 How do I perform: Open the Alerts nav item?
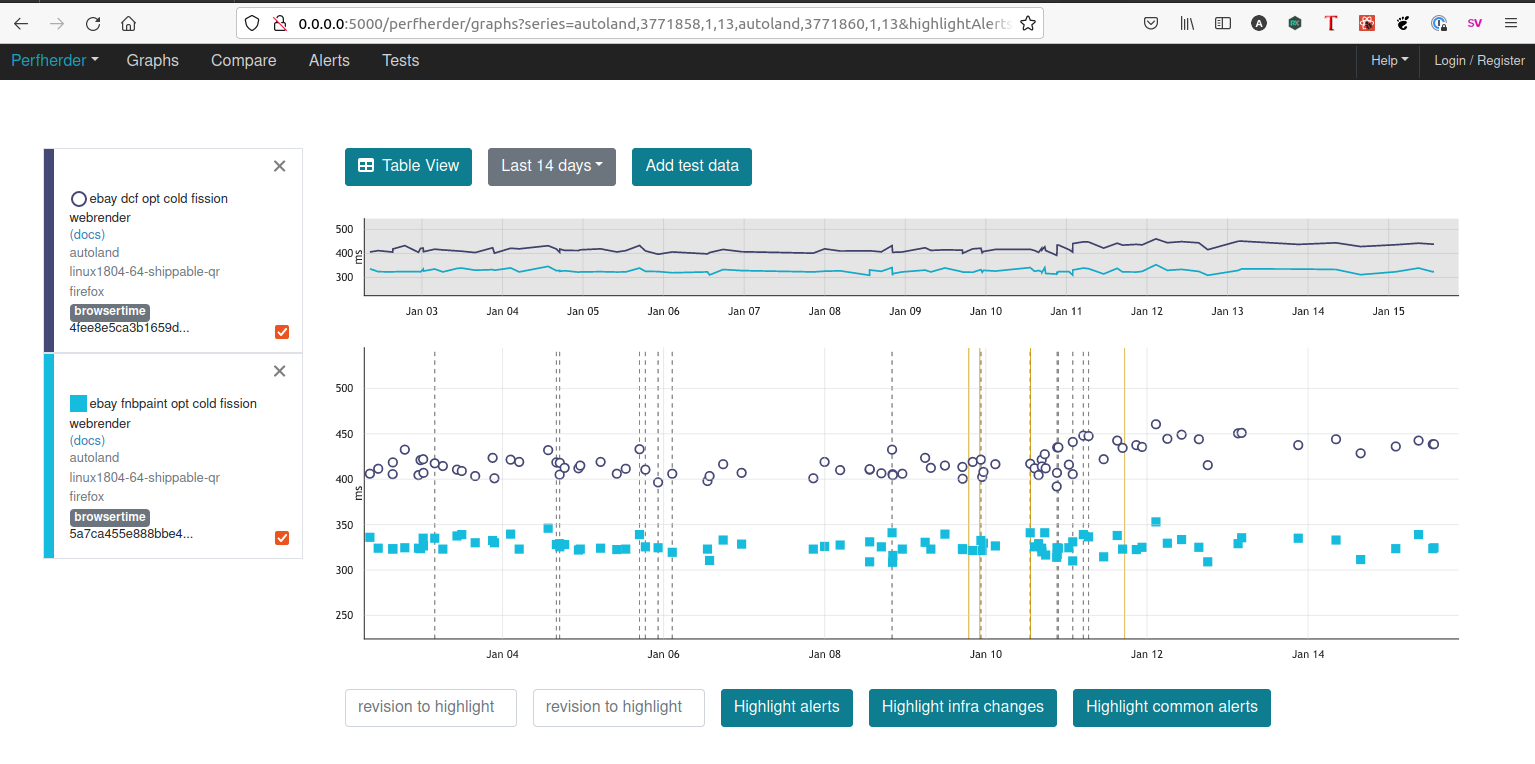pyautogui.click(x=329, y=60)
